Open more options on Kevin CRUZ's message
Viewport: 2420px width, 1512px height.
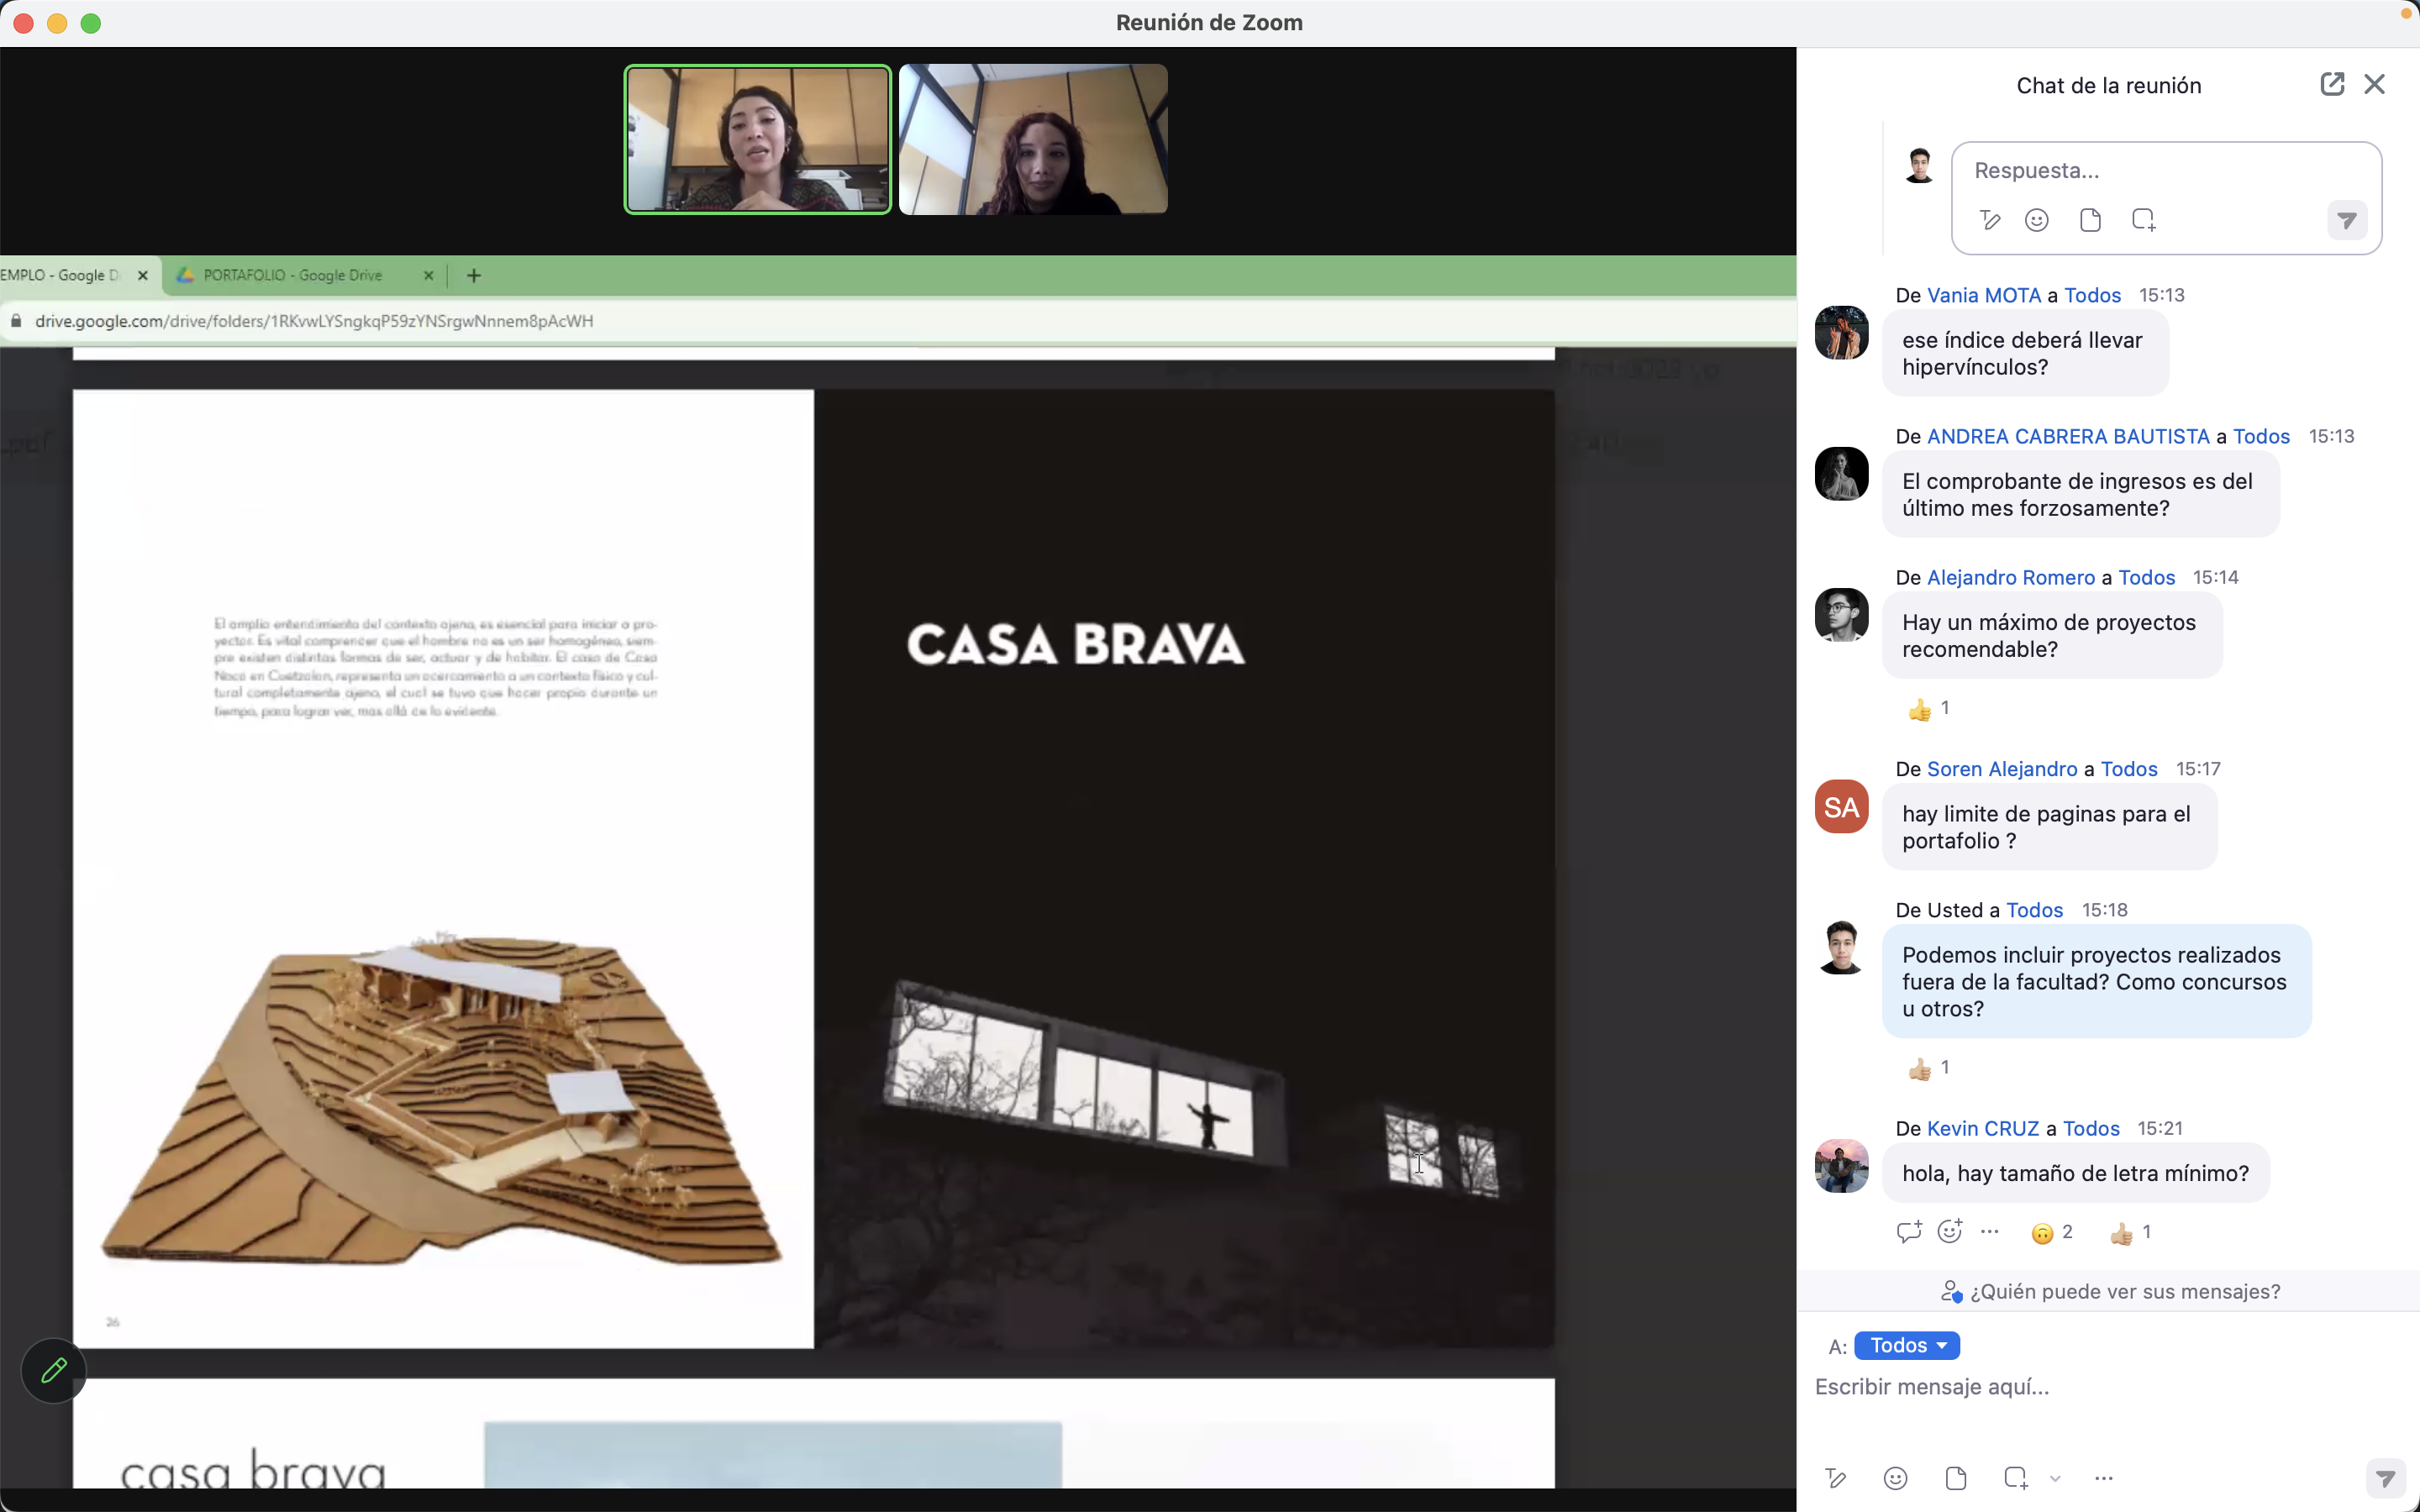1990,1232
